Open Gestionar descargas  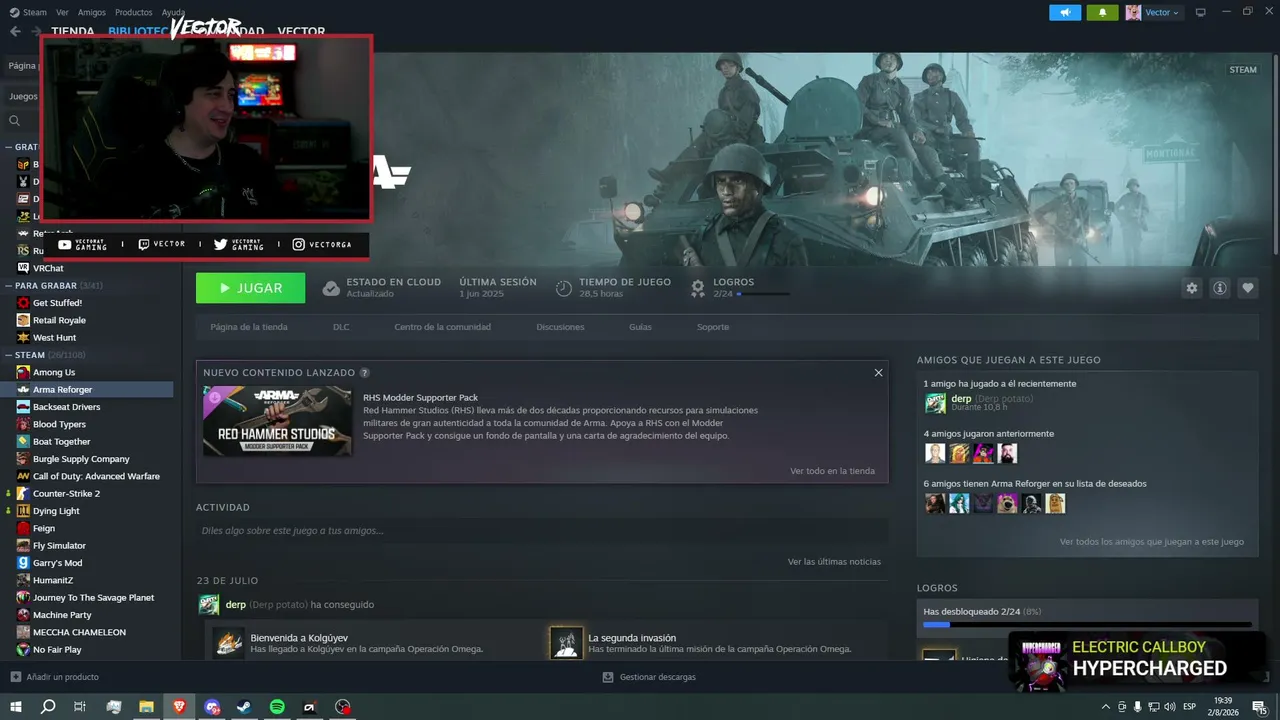coord(649,677)
